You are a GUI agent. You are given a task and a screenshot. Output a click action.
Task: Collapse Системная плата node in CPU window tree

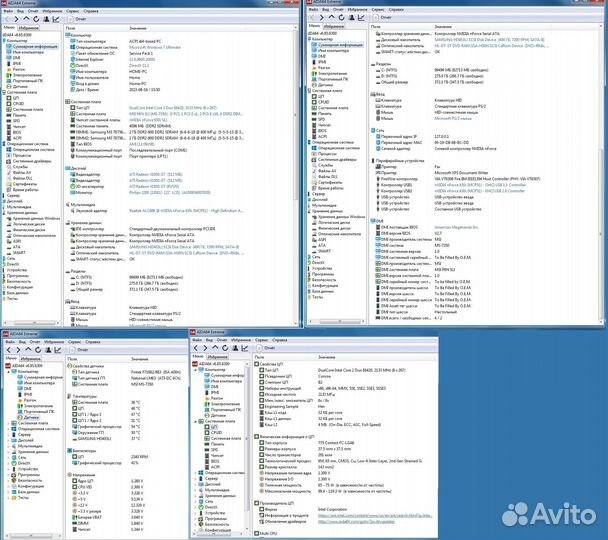pyautogui.click(x=196, y=421)
